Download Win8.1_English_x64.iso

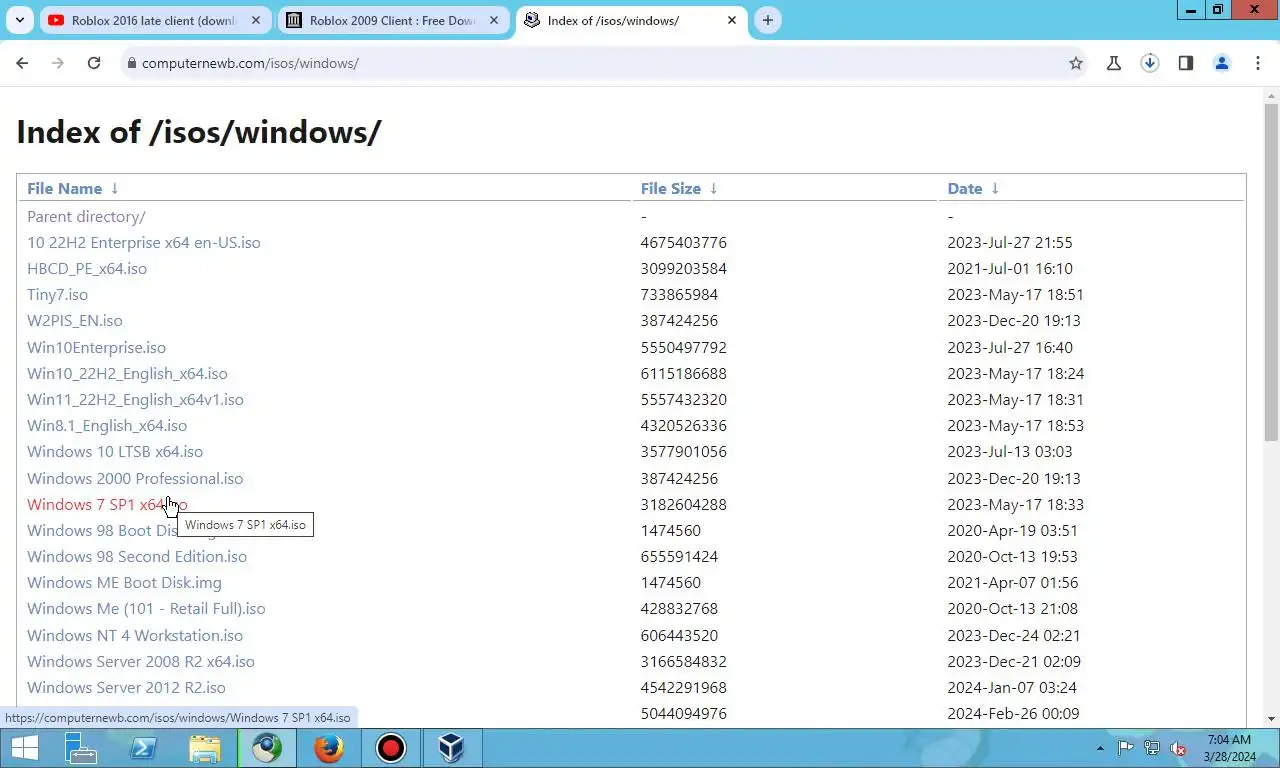[x=107, y=425]
